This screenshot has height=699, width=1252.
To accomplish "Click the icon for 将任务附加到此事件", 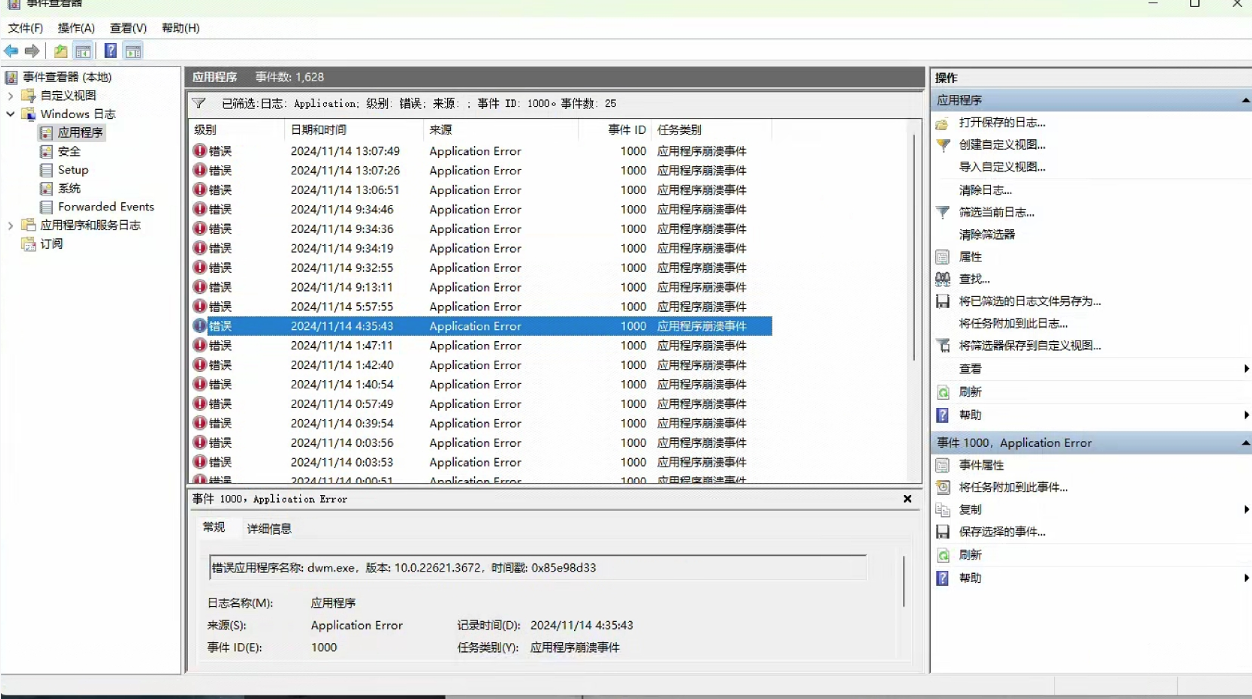I will click(942, 487).
